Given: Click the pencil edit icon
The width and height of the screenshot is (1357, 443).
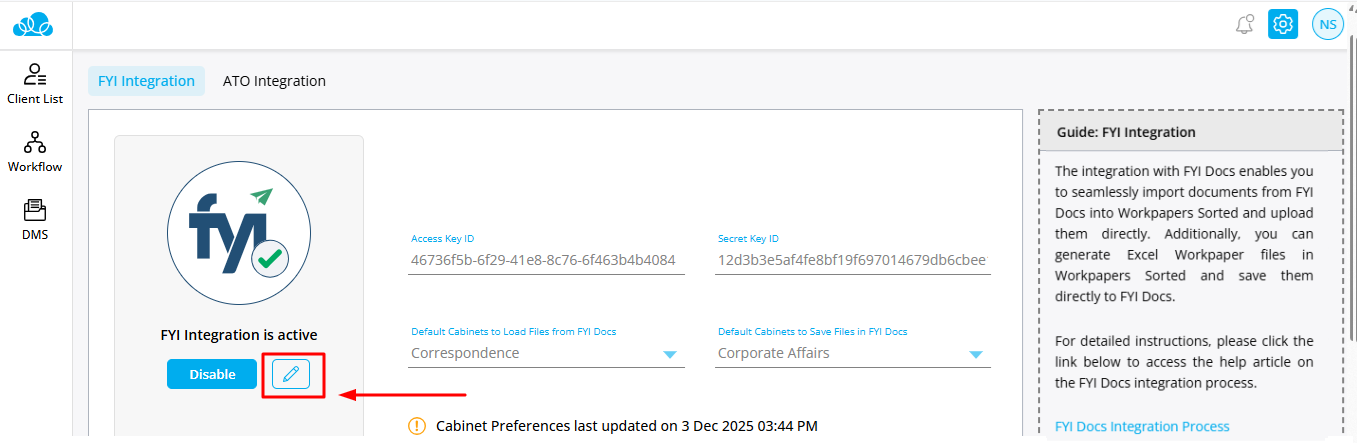Looking at the screenshot, I should tap(291, 374).
